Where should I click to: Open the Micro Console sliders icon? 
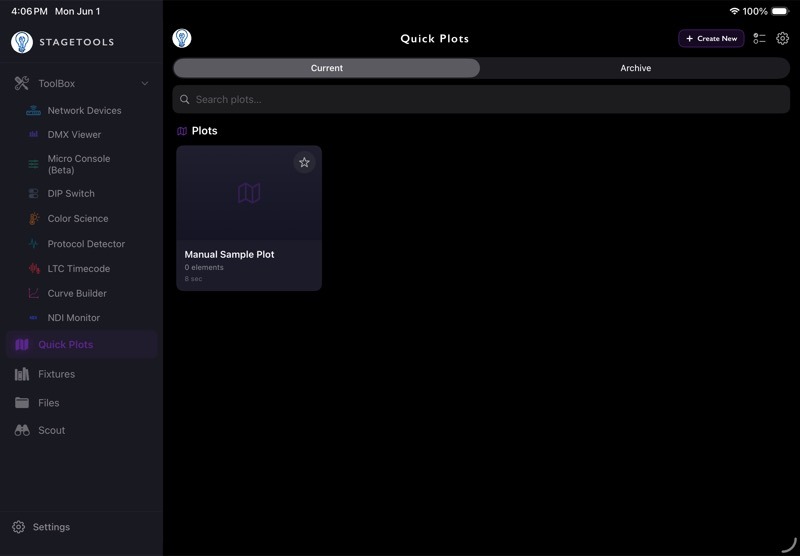(33, 164)
